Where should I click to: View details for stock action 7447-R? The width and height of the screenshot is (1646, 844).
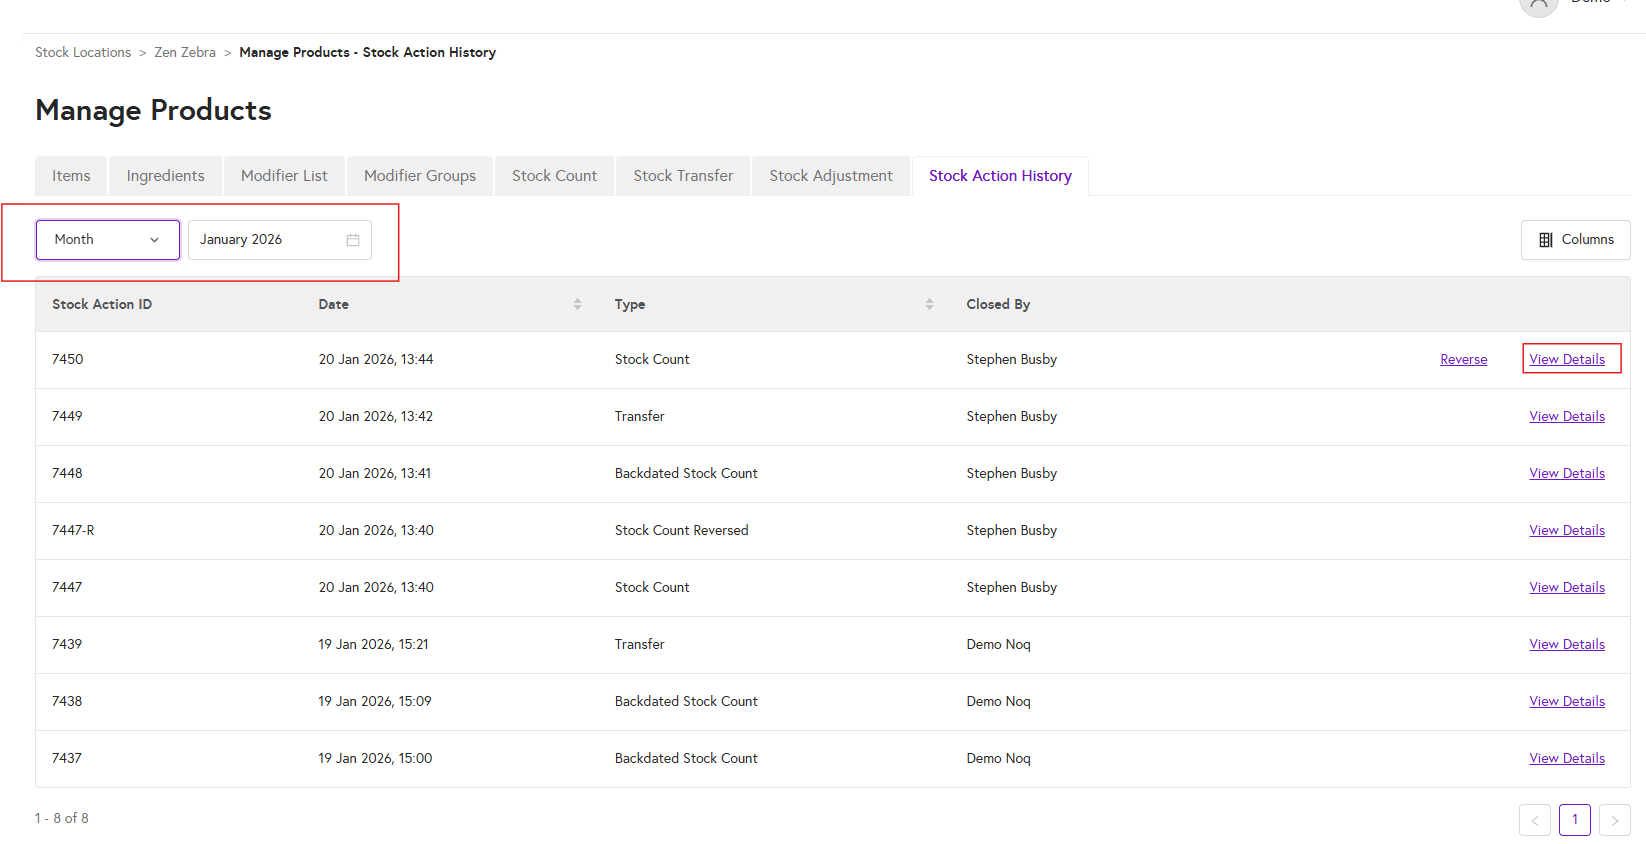coord(1566,531)
